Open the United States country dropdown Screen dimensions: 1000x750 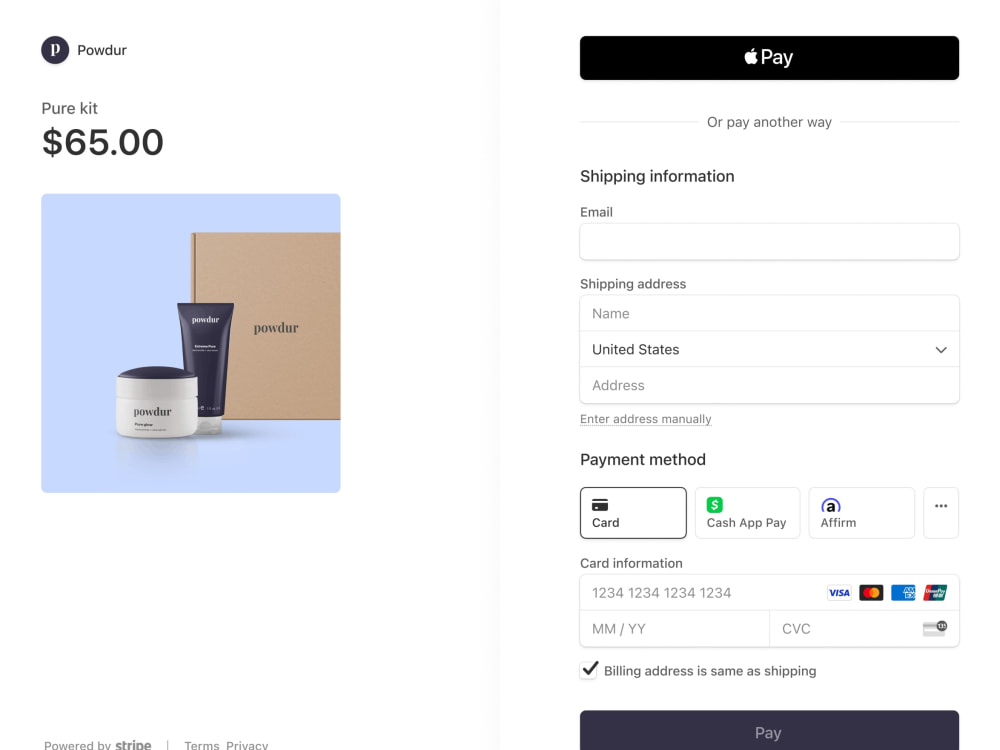(769, 349)
